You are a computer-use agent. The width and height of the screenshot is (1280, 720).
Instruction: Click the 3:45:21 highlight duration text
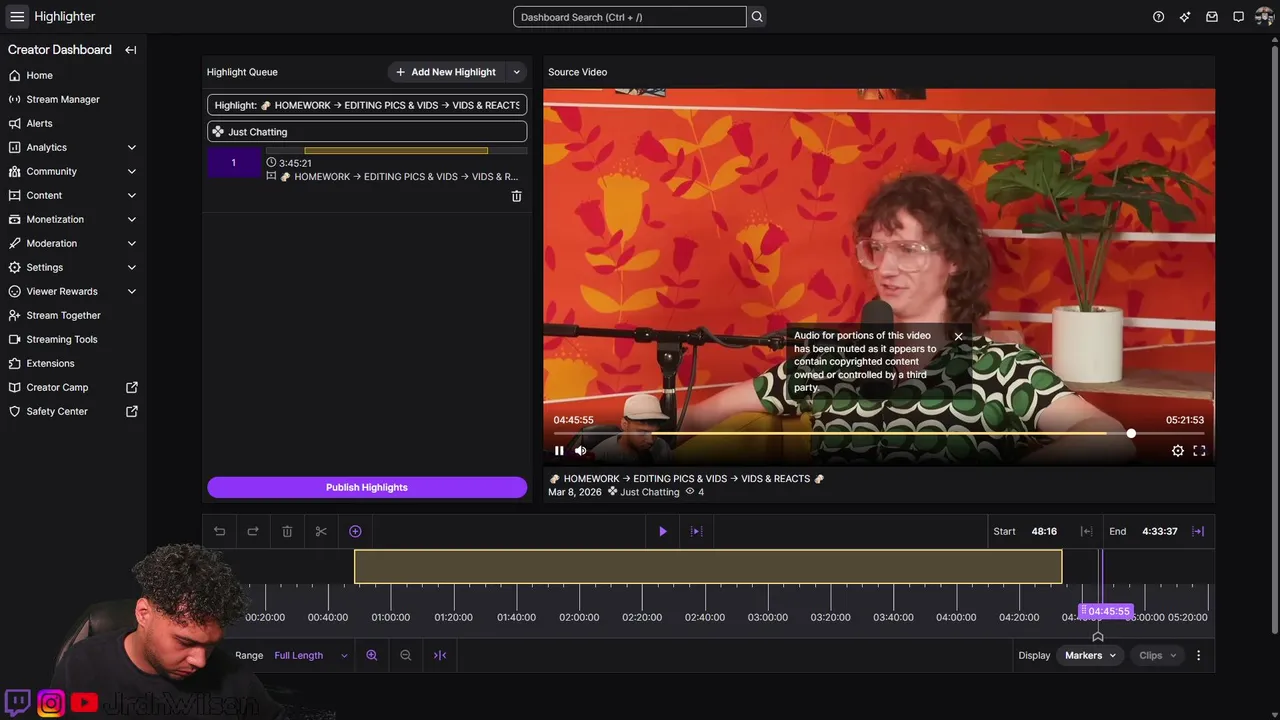point(295,163)
